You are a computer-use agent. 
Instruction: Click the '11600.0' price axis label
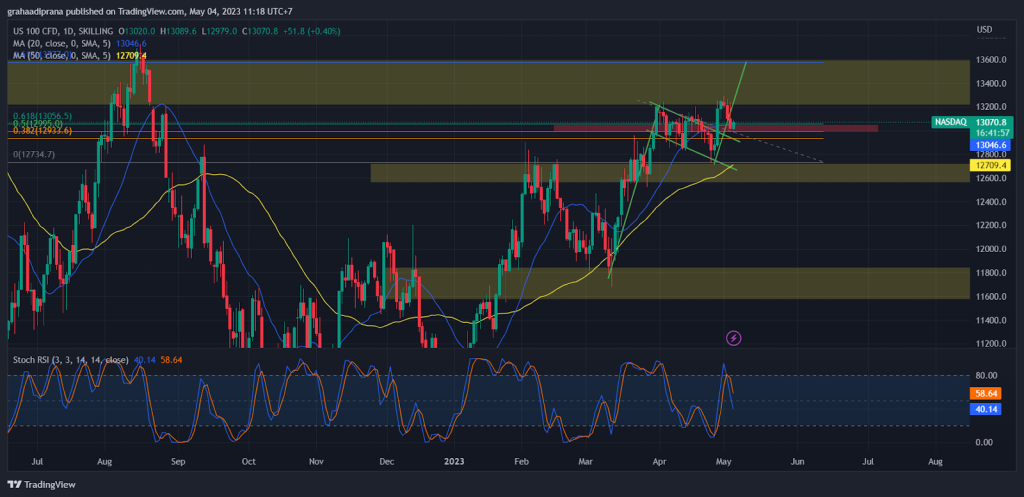click(991, 297)
